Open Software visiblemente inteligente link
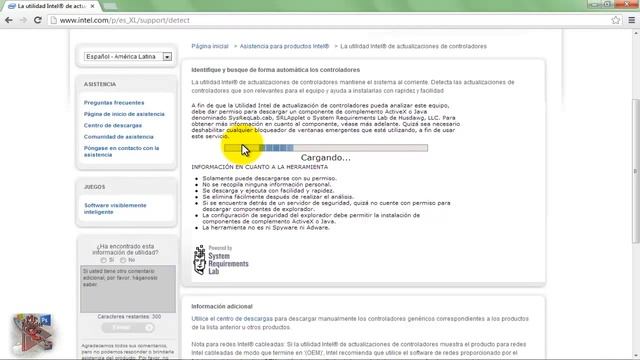This screenshot has height=360, width=640. pyautogui.click(x=115, y=209)
